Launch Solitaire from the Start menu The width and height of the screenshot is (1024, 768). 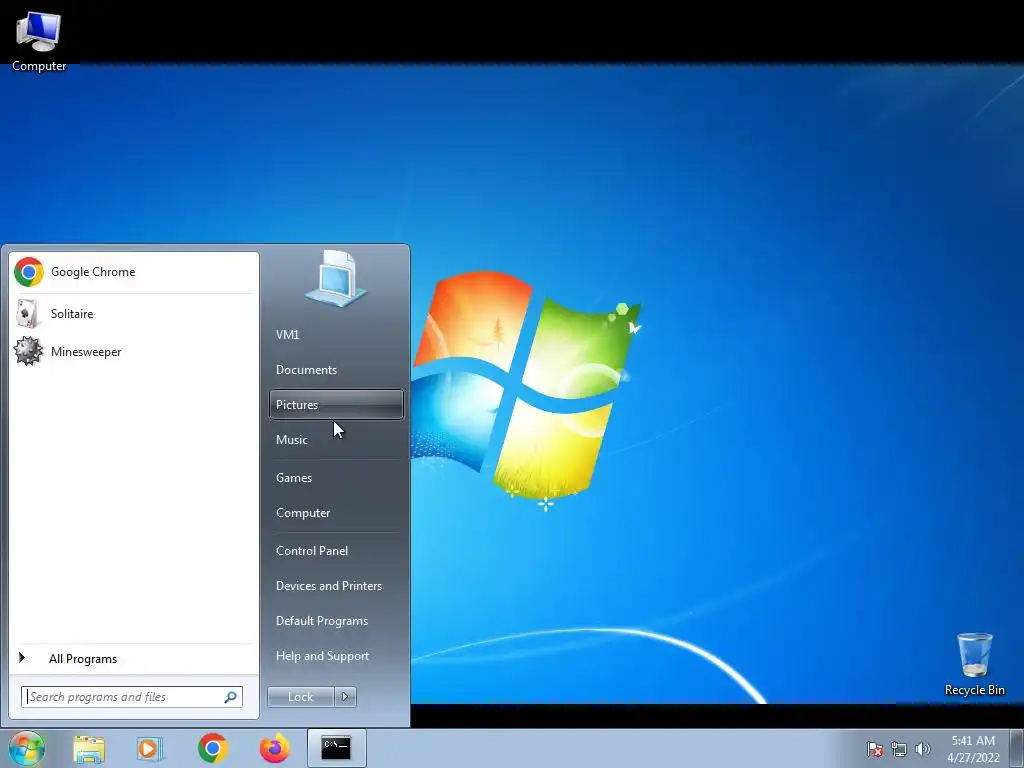pos(133,313)
